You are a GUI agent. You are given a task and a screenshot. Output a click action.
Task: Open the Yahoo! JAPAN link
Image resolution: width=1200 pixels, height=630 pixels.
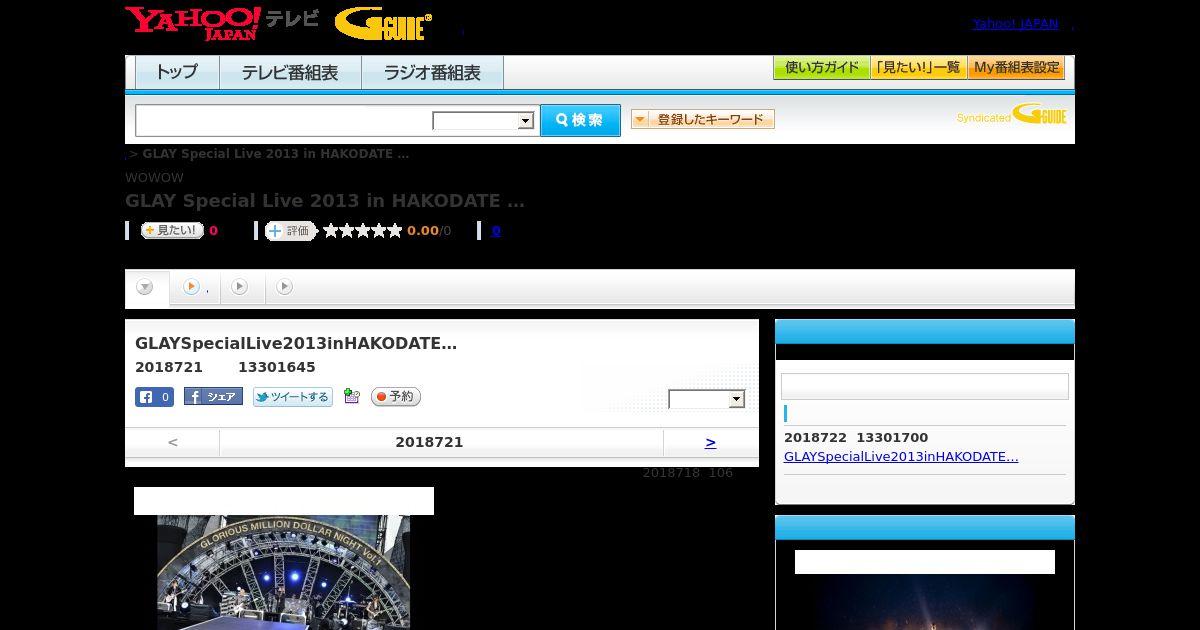click(x=1015, y=23)
